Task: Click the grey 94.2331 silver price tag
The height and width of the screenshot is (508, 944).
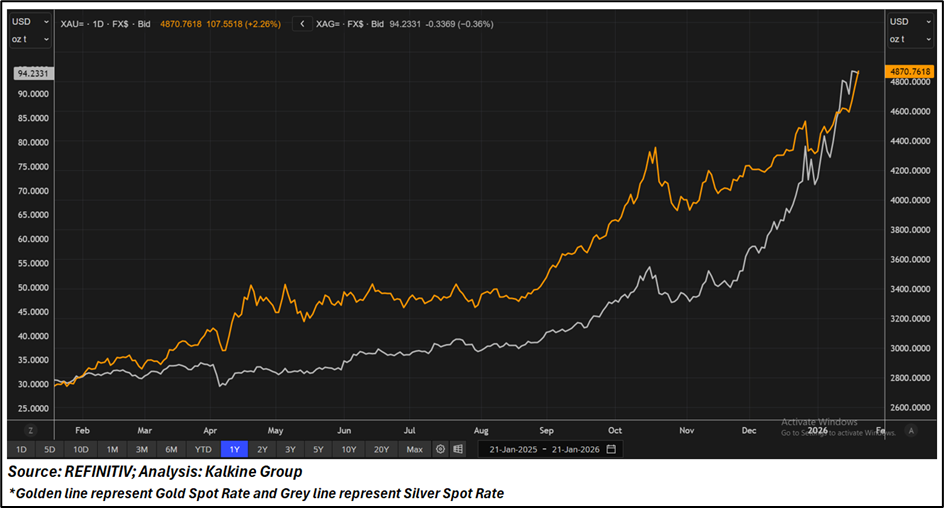Action: (33, 73)
